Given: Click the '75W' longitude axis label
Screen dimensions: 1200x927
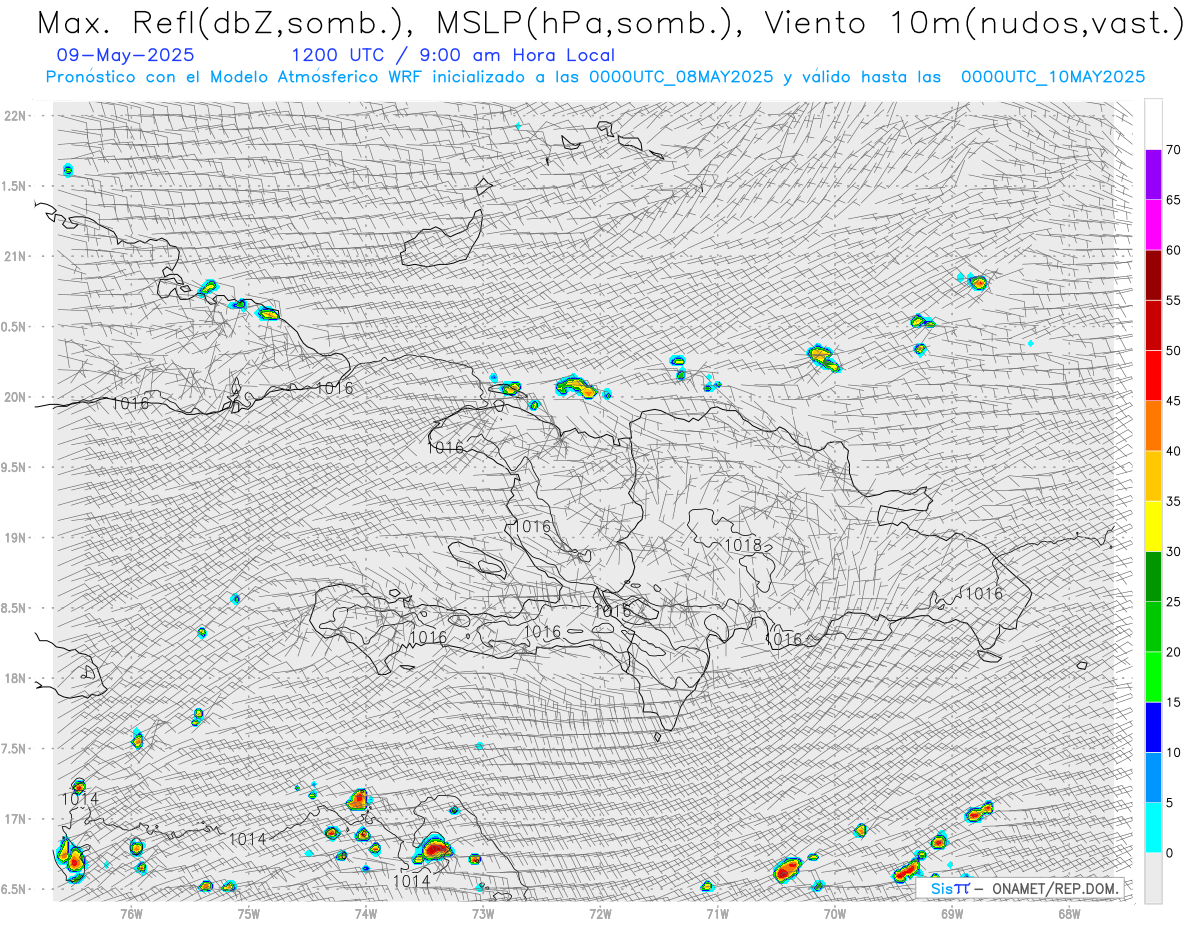Looking at the screenshot, I should tap(248, 913).
